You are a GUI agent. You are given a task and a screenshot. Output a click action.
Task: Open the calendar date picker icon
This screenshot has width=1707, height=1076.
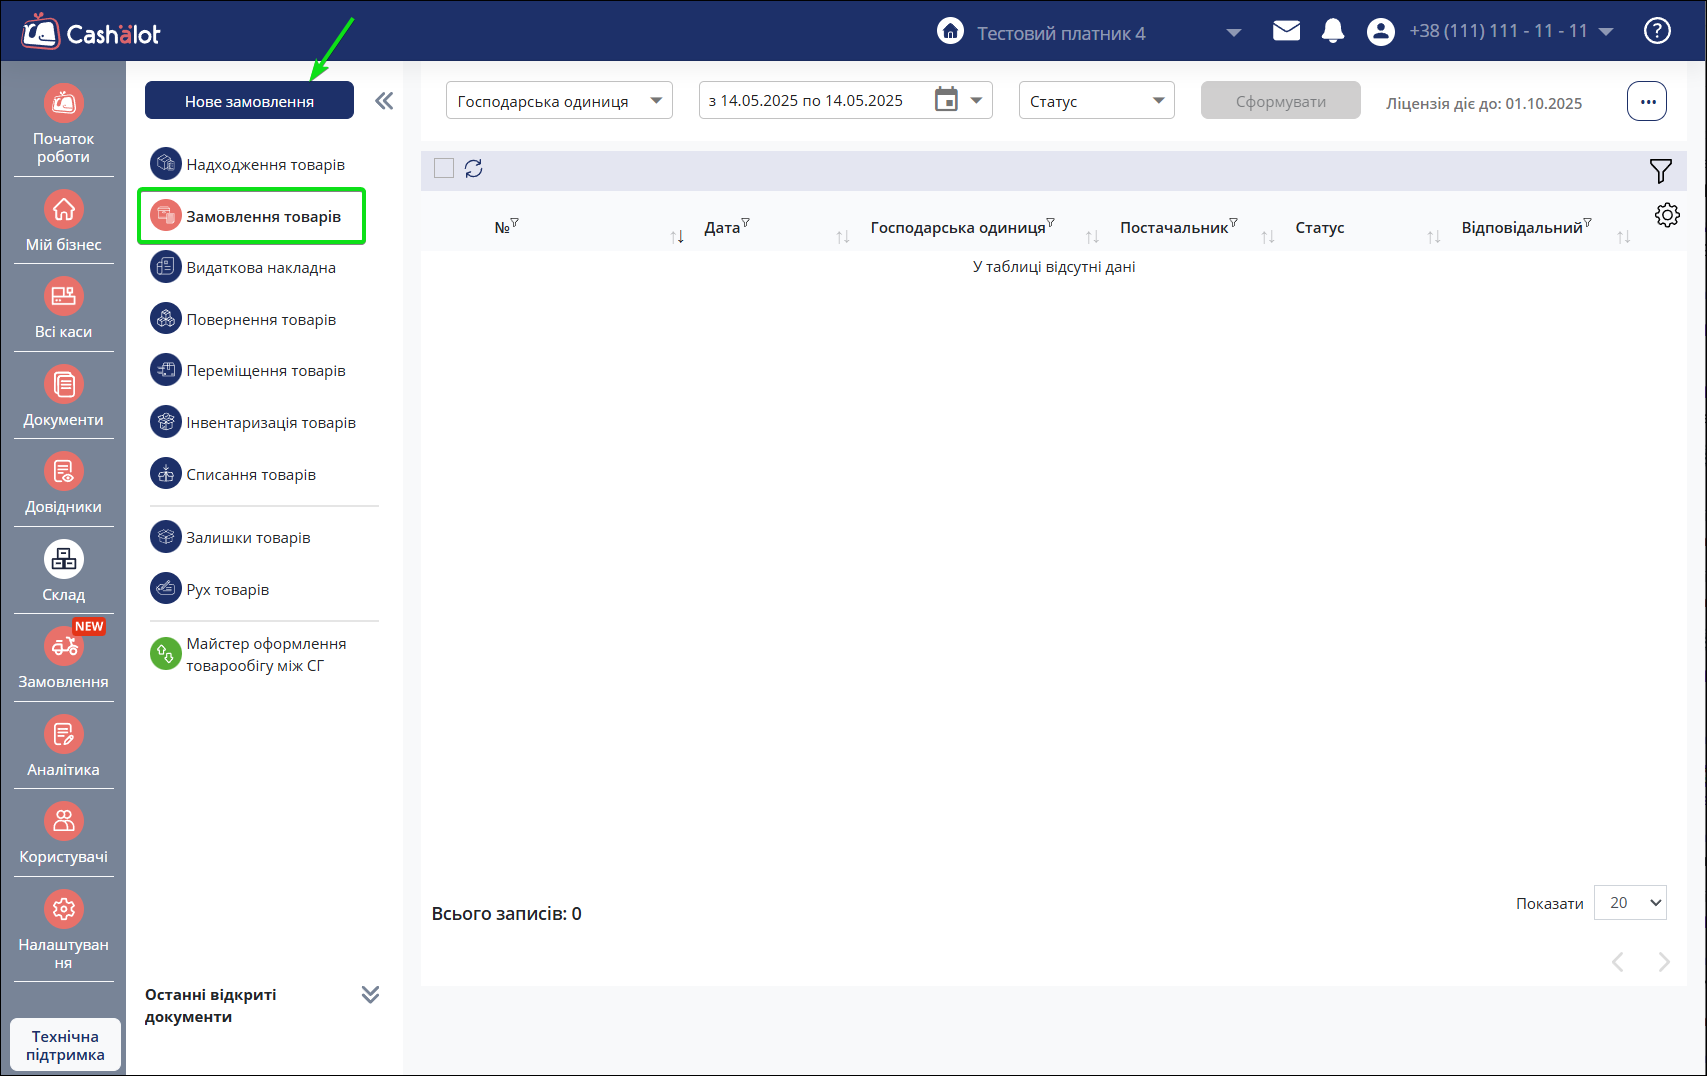point(946,100)
